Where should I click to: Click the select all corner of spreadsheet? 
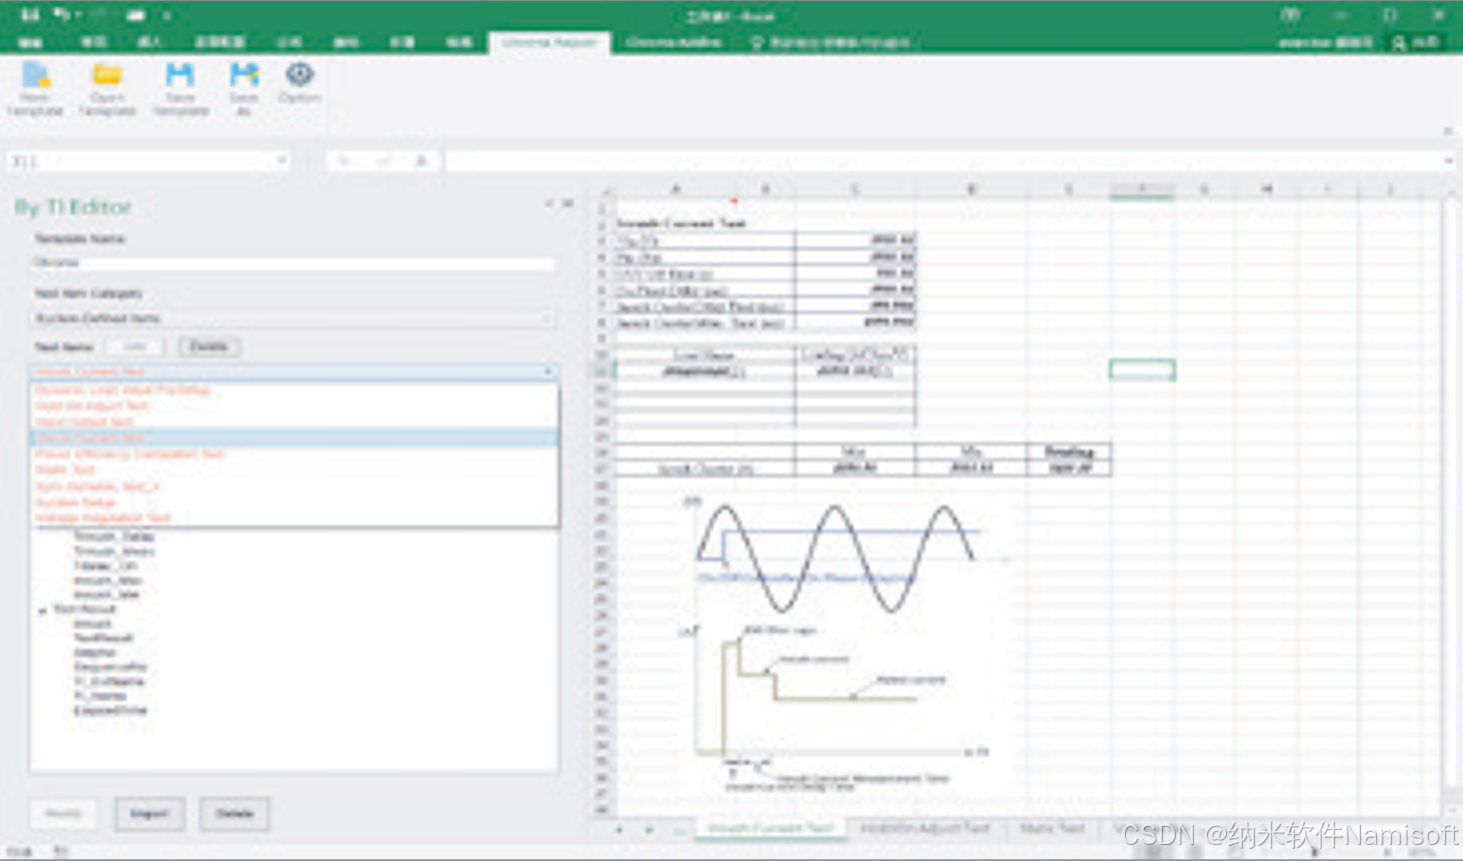[x=604, y=190]
